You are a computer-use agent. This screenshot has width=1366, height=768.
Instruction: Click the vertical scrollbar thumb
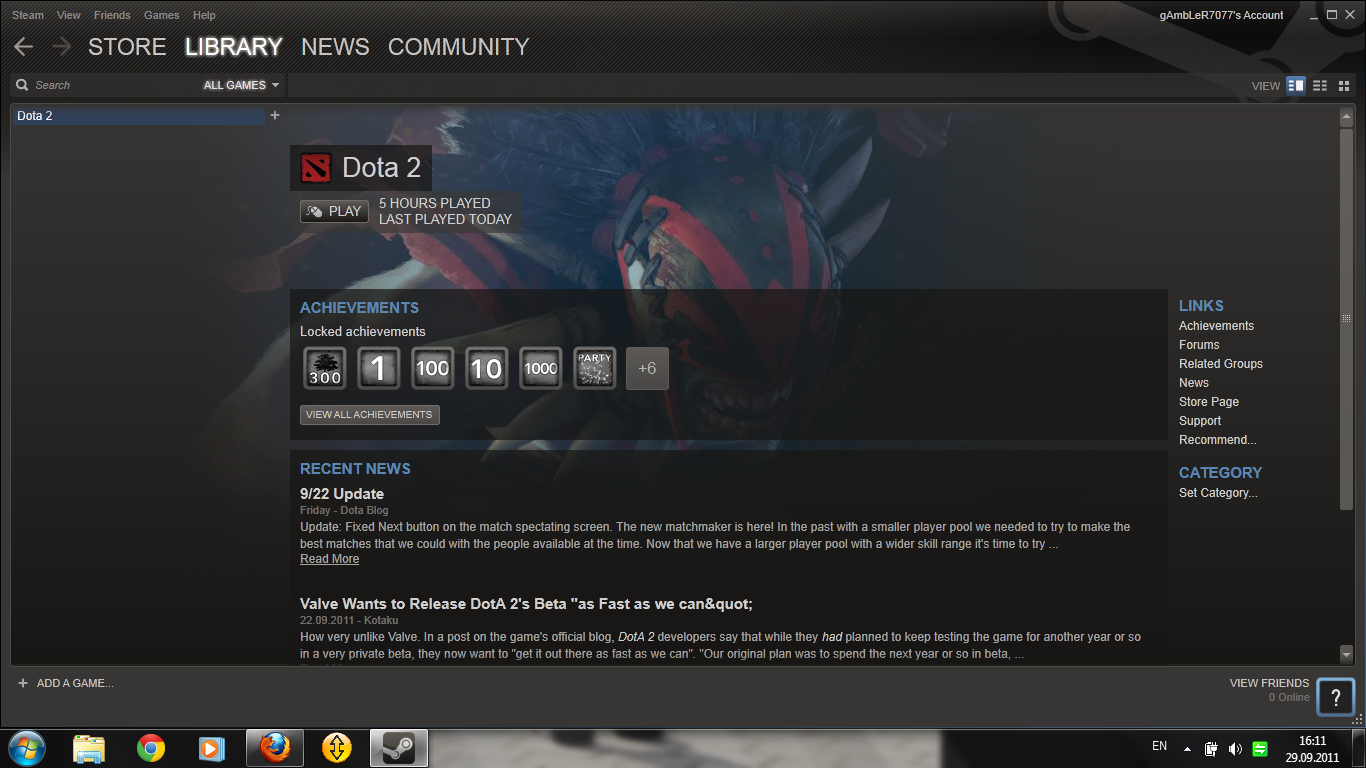[1346, 318]
